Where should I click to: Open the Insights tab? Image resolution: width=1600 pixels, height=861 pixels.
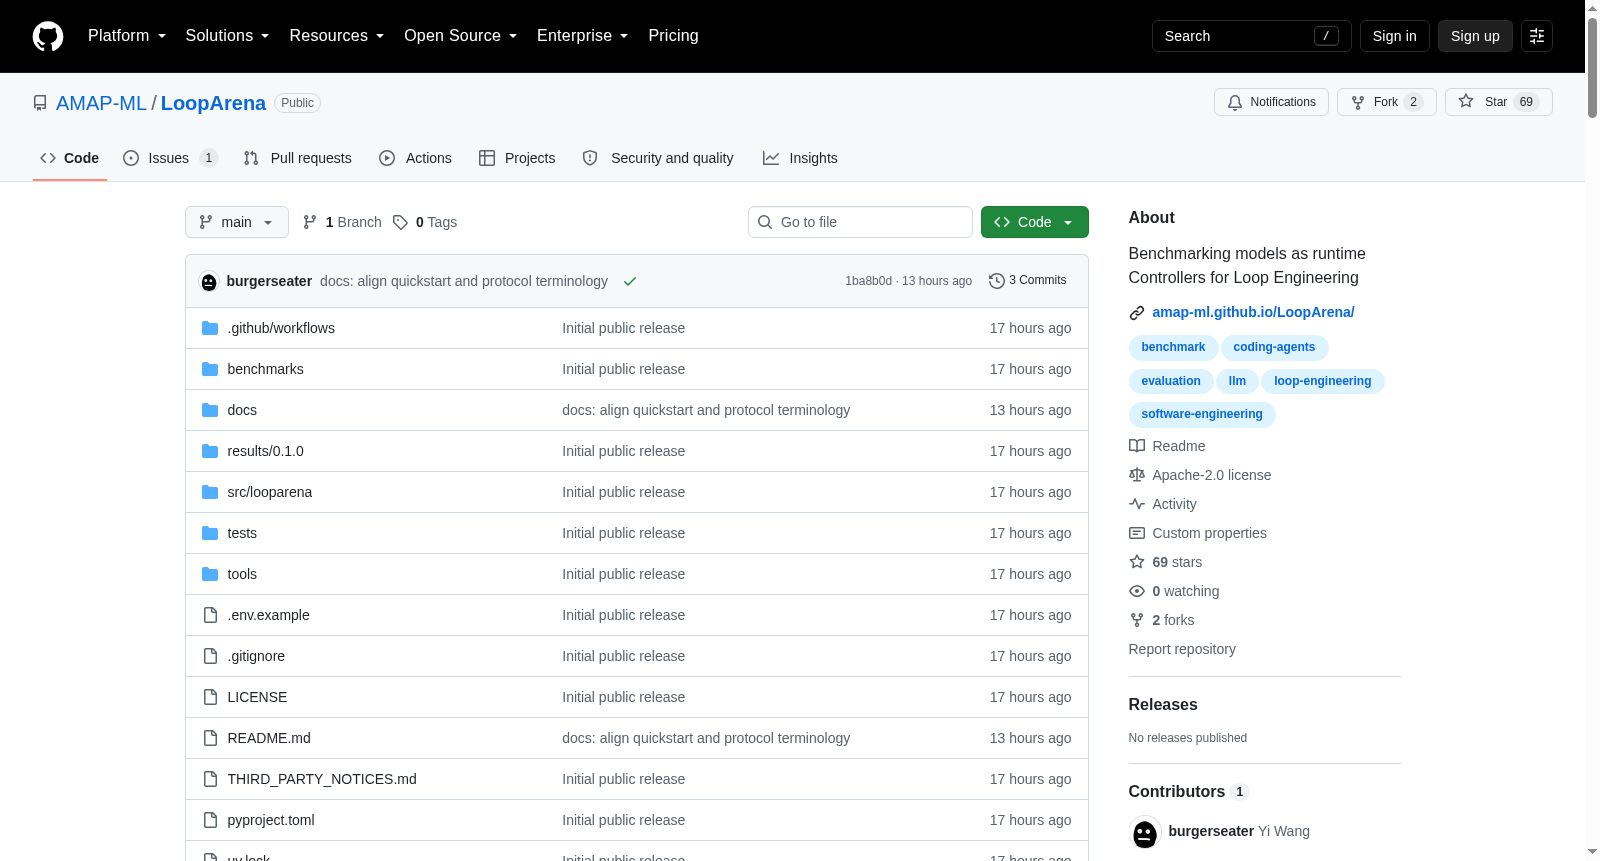click(x=800, y=158)
